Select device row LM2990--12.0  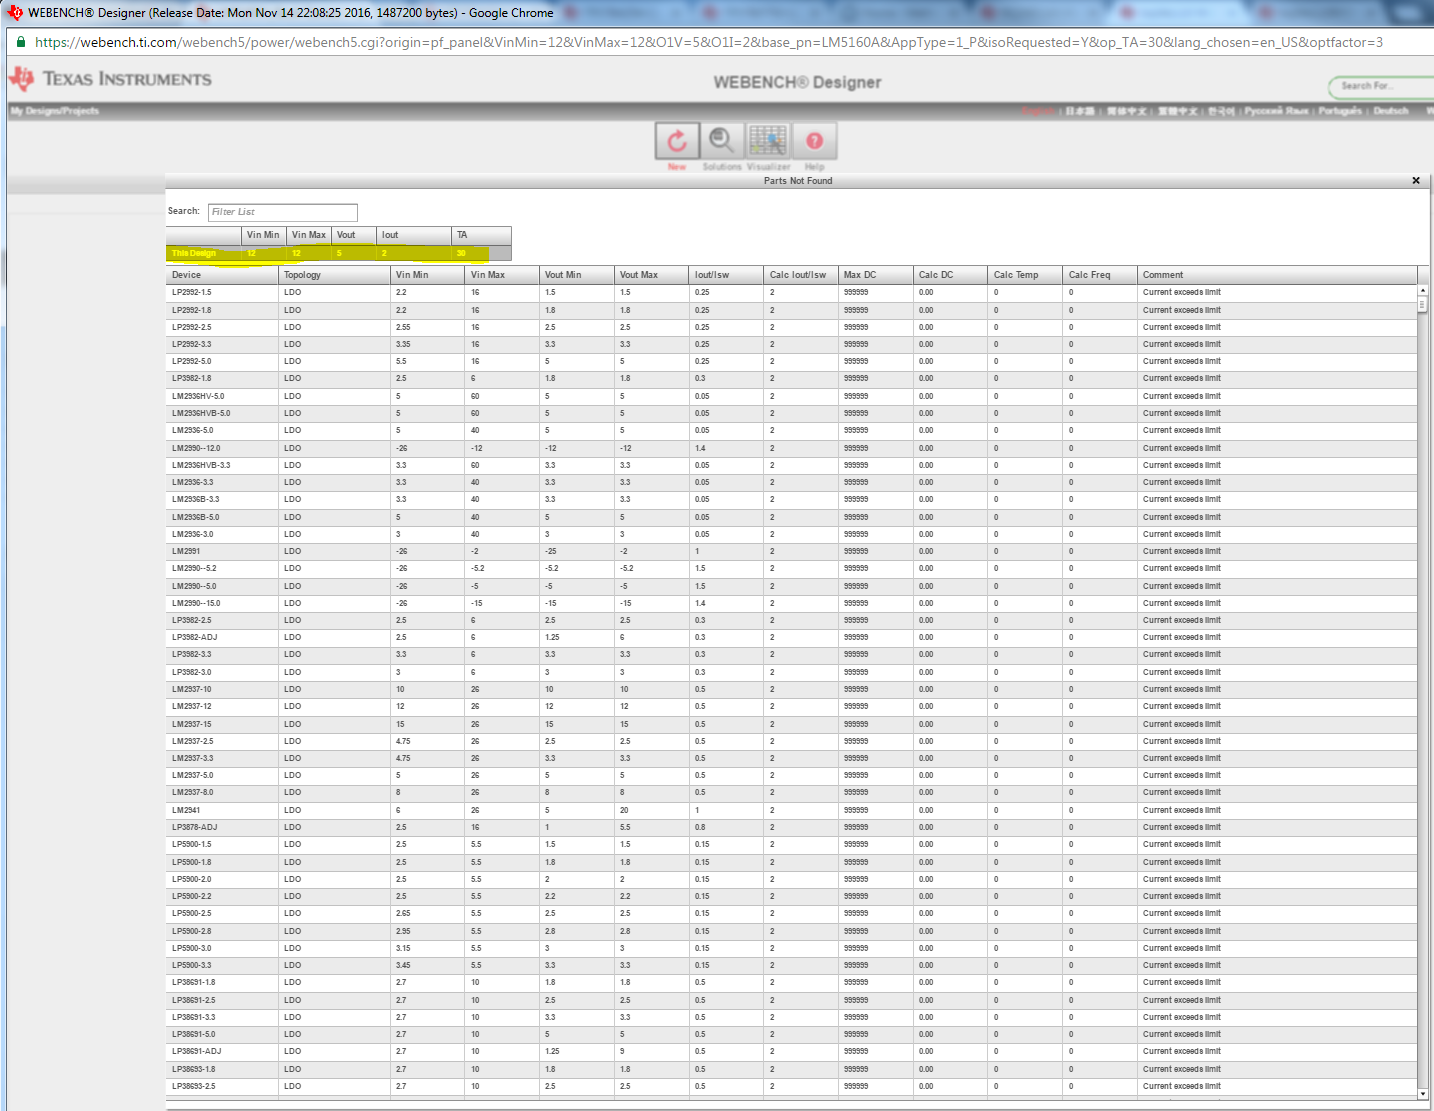791,448
